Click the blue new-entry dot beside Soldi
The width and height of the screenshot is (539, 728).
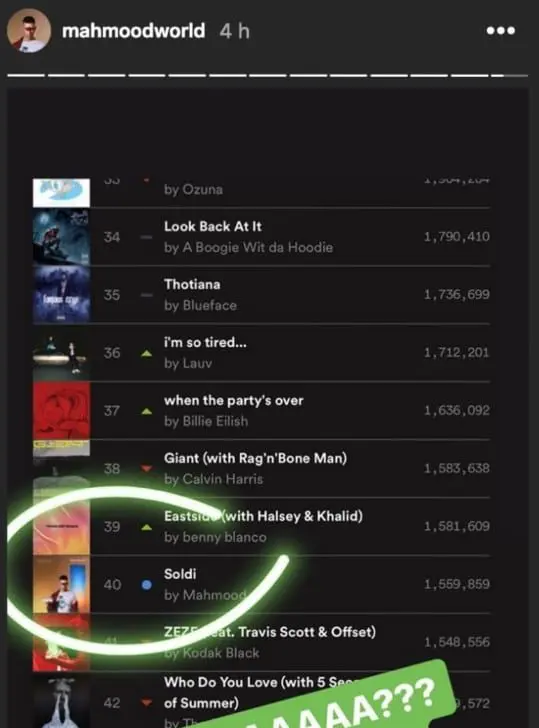tap(146, 585)
